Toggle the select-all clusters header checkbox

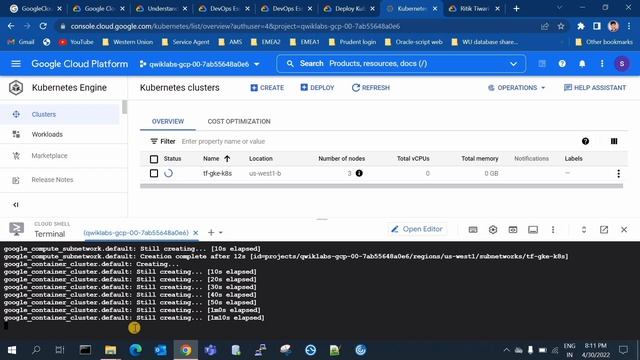click(154, 159)
